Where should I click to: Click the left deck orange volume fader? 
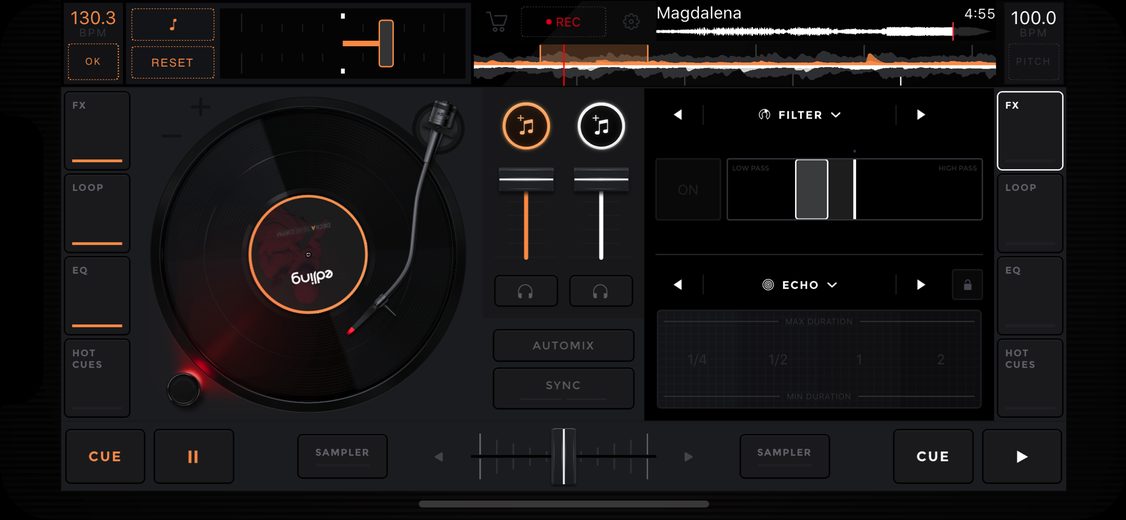[x=526, y=179]
